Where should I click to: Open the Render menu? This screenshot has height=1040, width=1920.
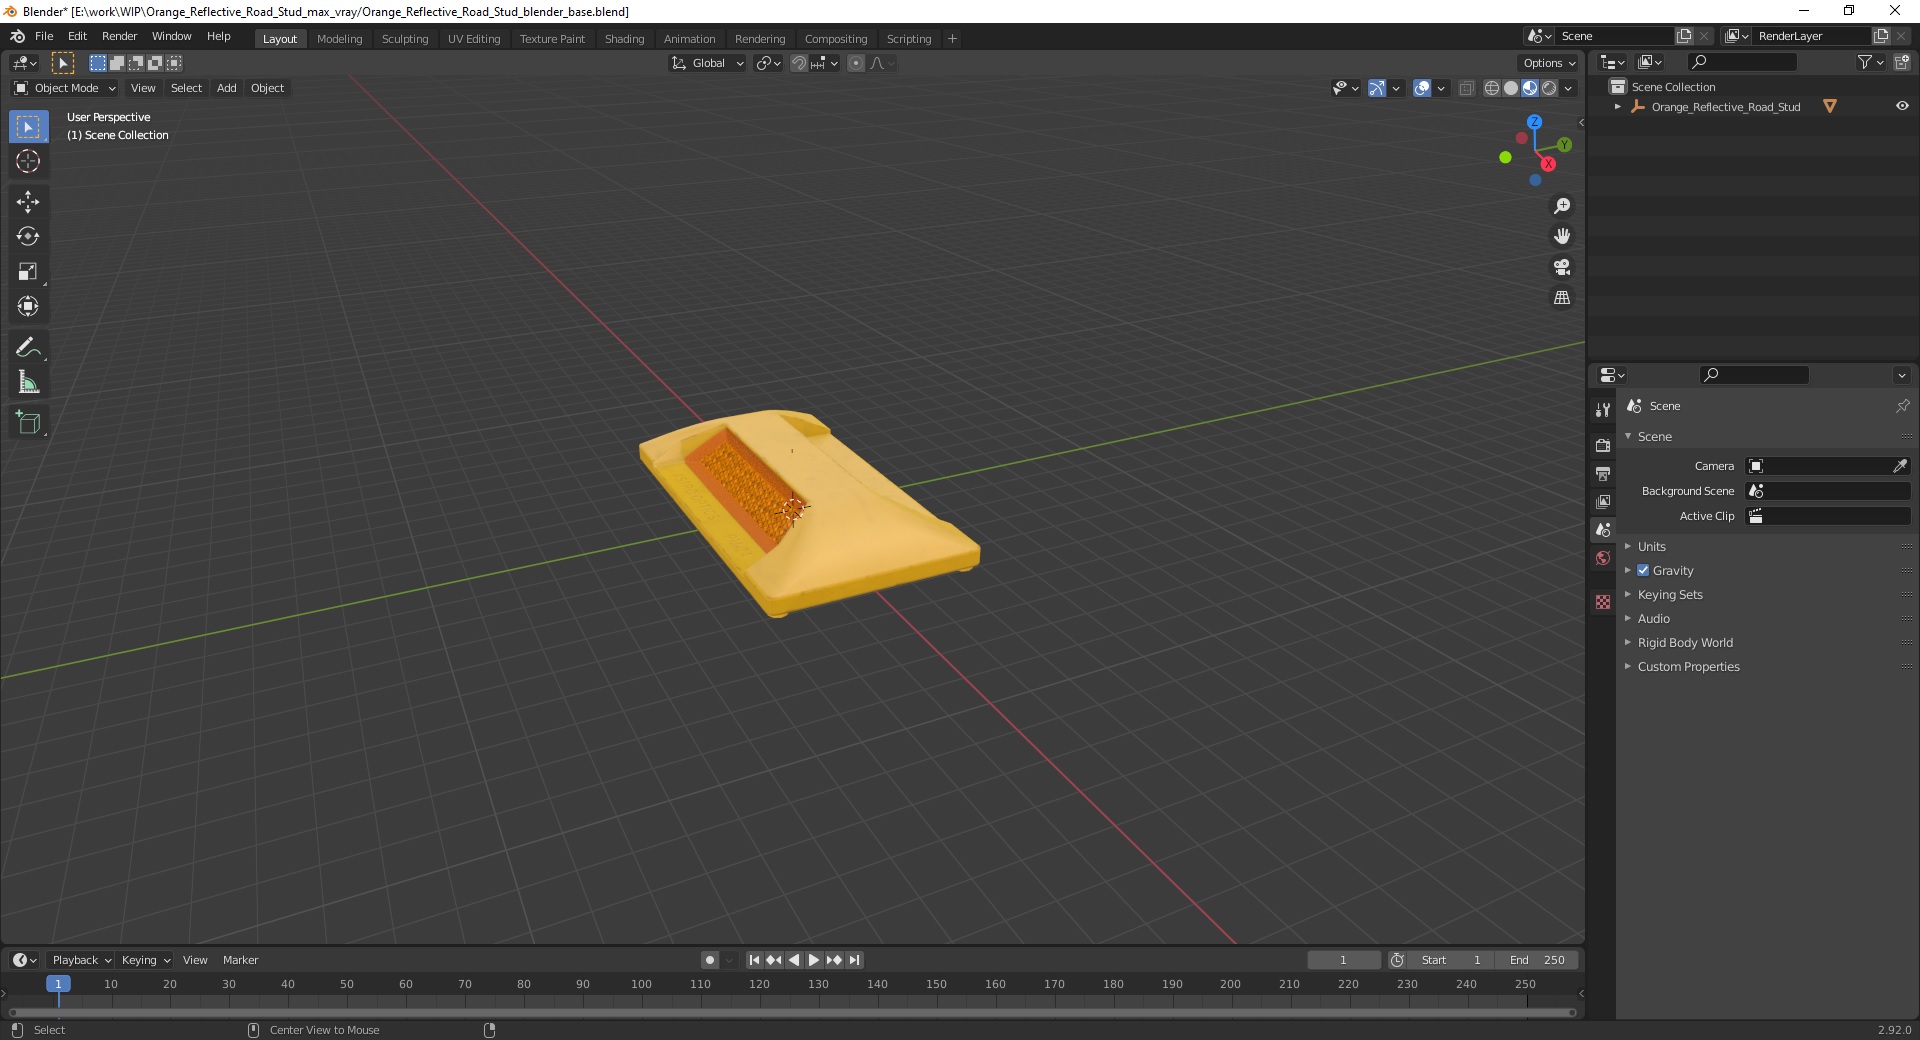pyautogui.click(x=119, y=36)
